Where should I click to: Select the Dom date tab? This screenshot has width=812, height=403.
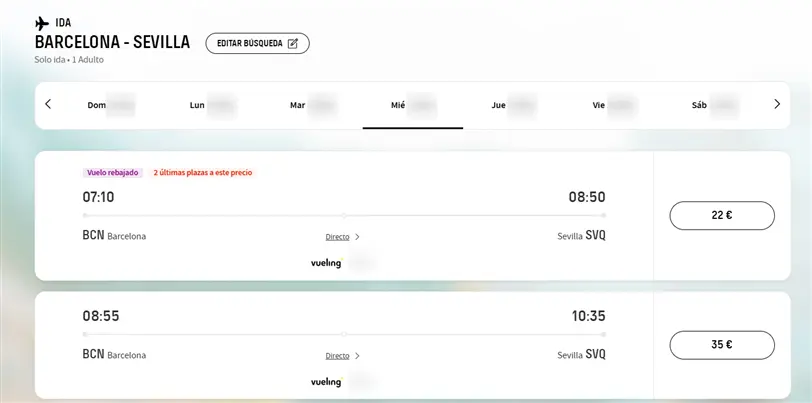(x=108, y=104)
